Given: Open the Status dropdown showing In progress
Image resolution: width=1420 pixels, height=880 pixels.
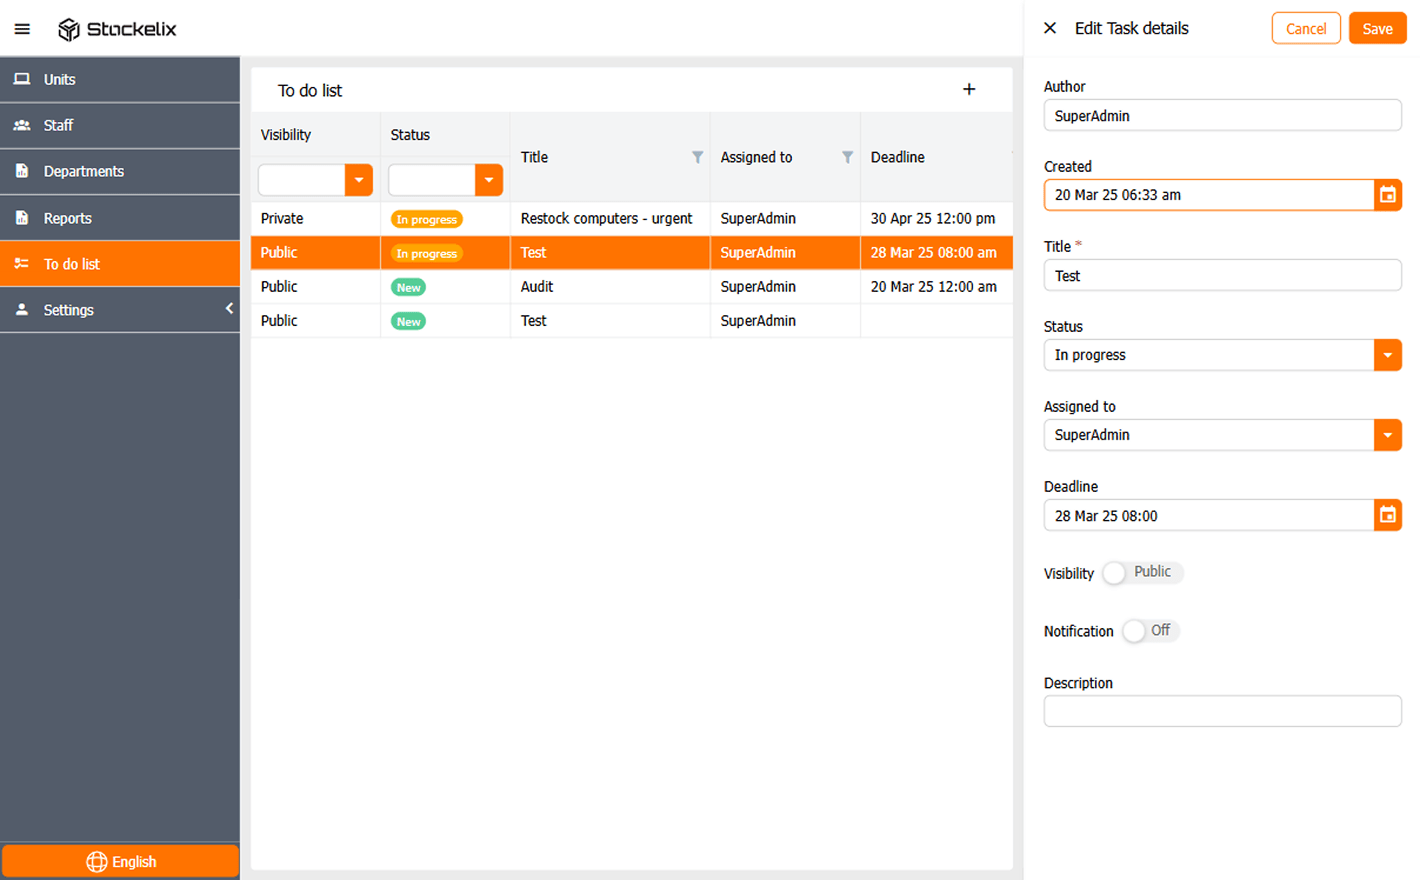Looking at the screenshot, I should tap(1388, 355).
